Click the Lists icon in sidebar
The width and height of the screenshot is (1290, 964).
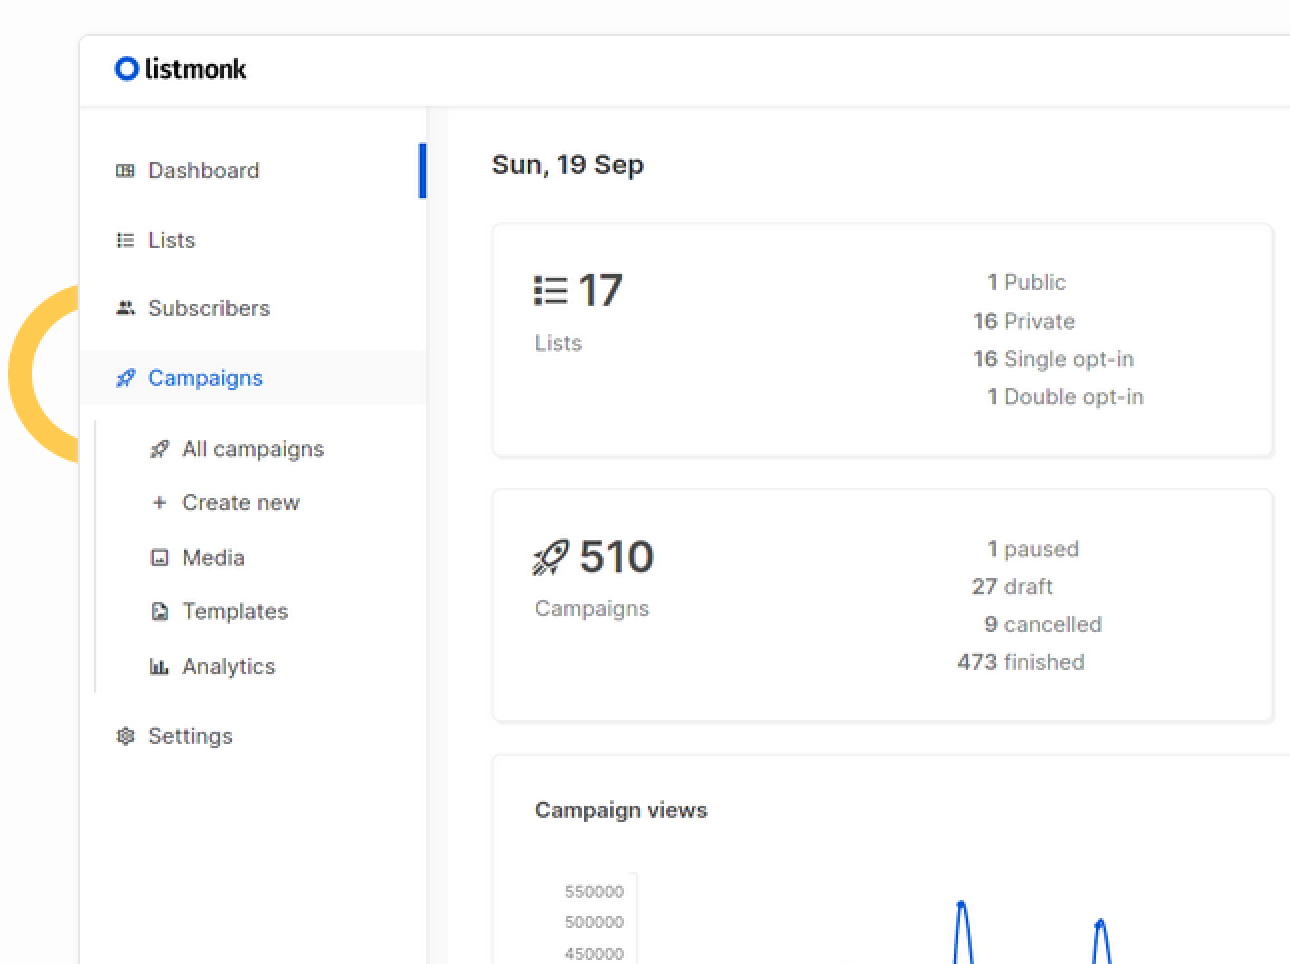pyautogui.click(x=125, y=240)
